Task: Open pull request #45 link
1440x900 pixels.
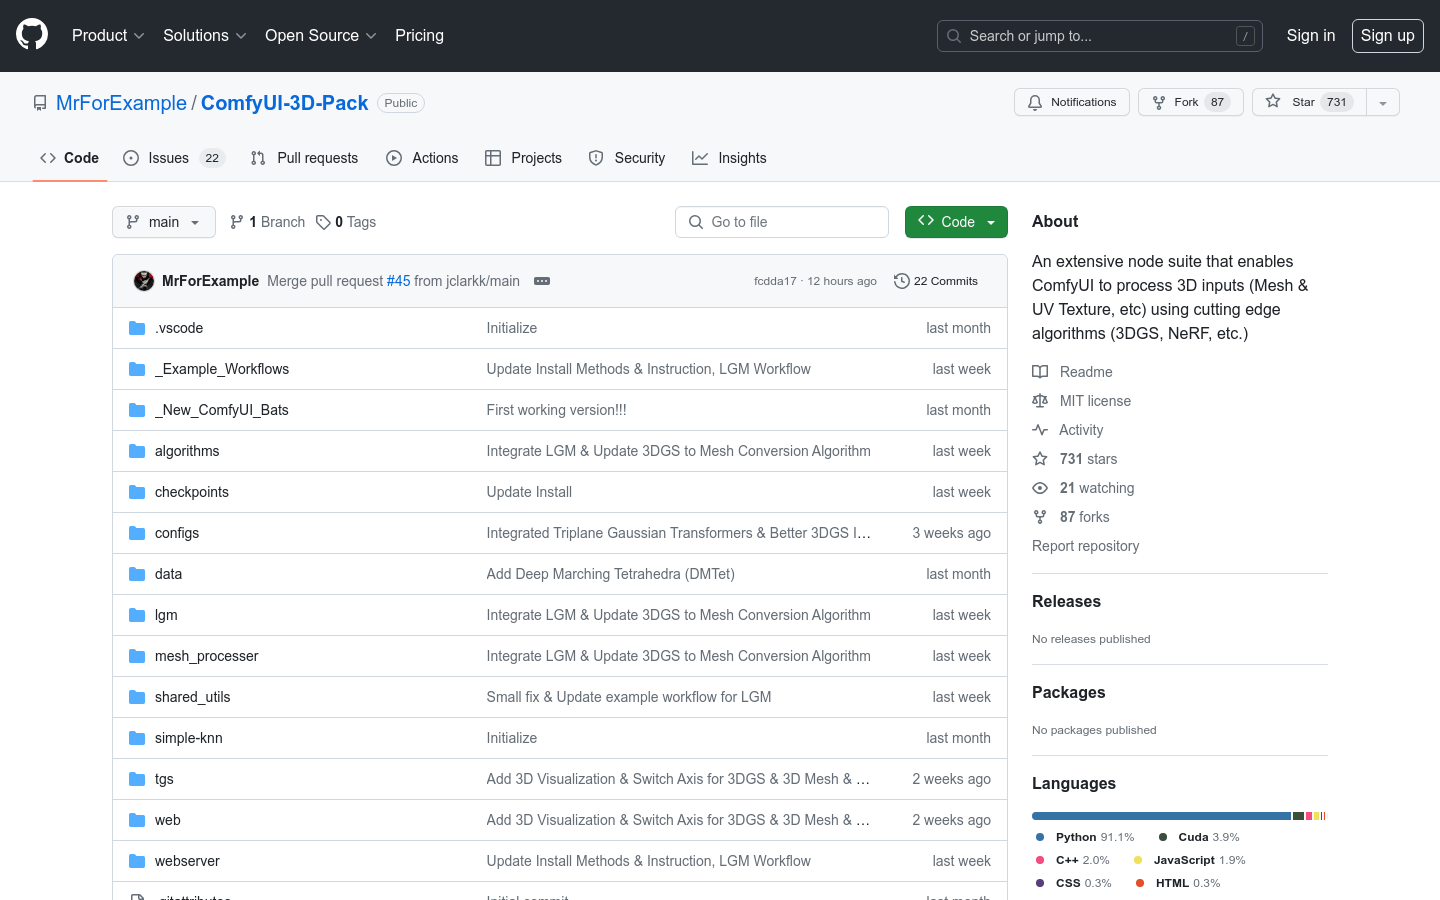Action: tap(398, 281)
